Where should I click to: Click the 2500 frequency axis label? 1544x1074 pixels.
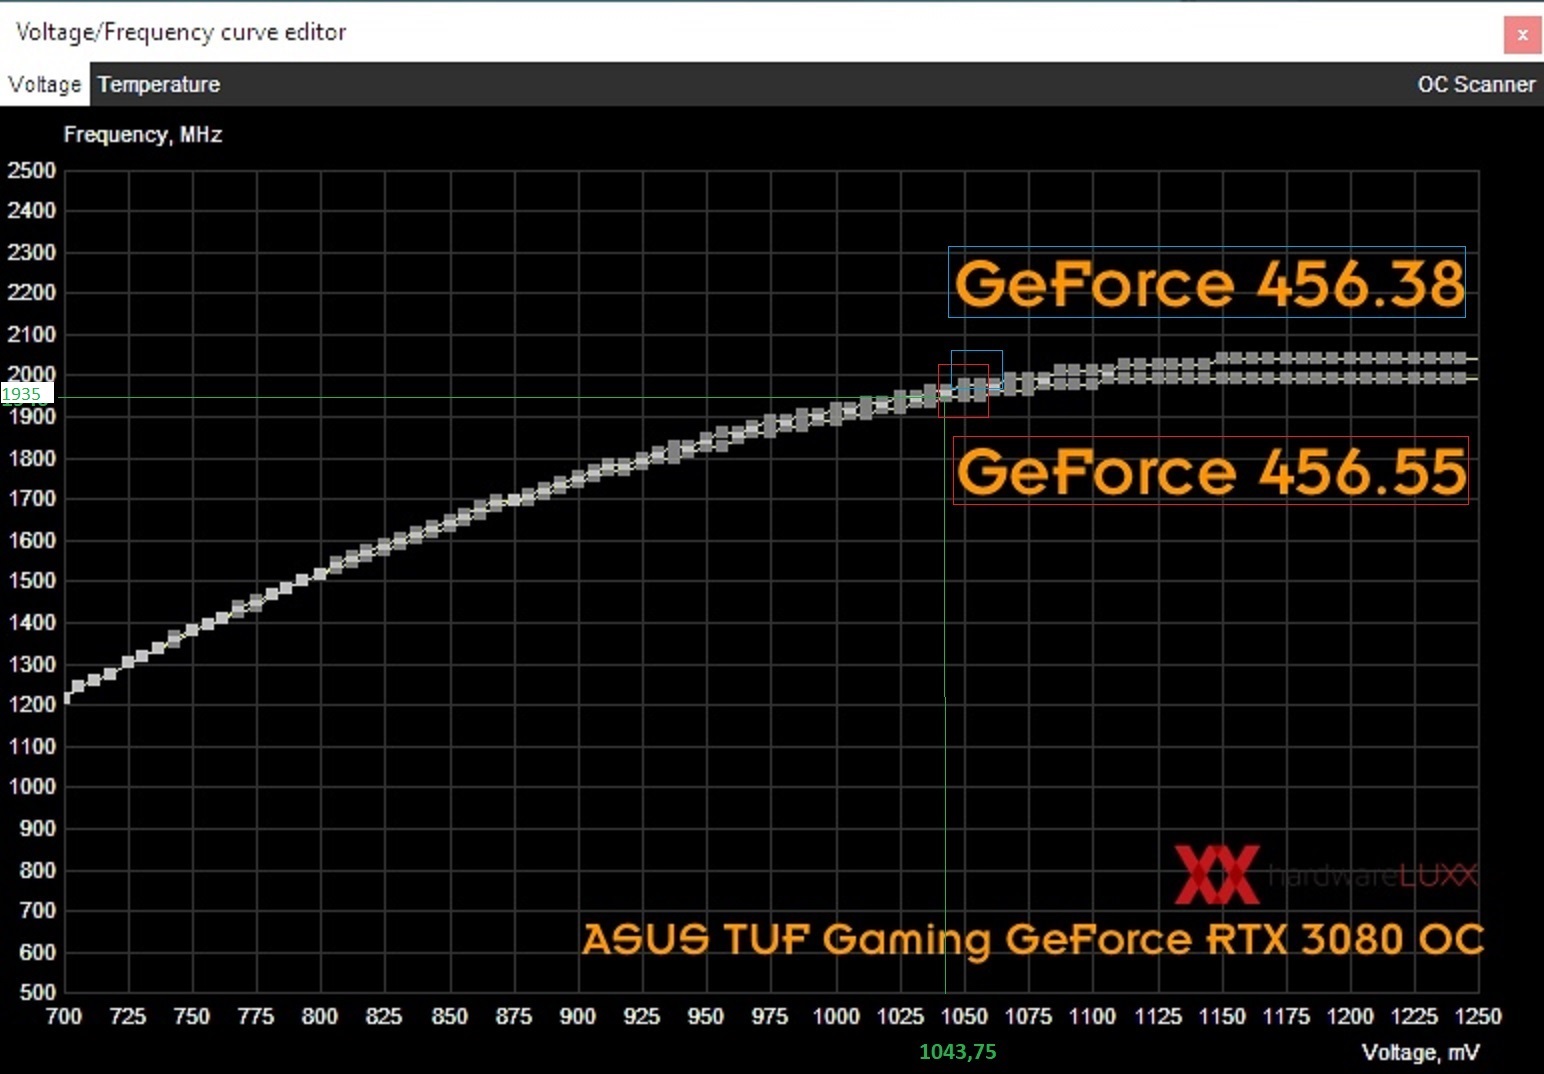[32, 171]
